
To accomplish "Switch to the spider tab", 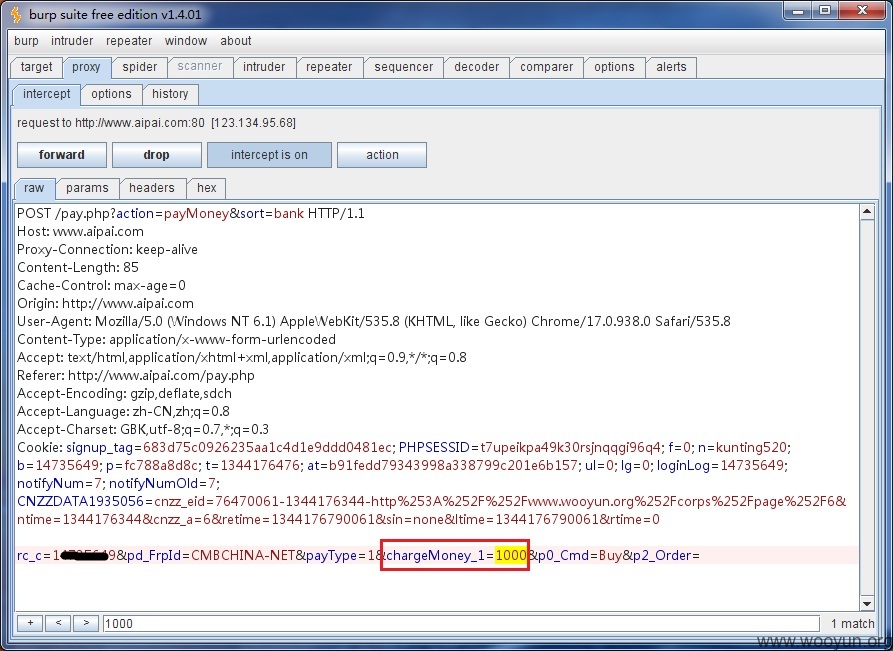I will [x=140, y=67].
